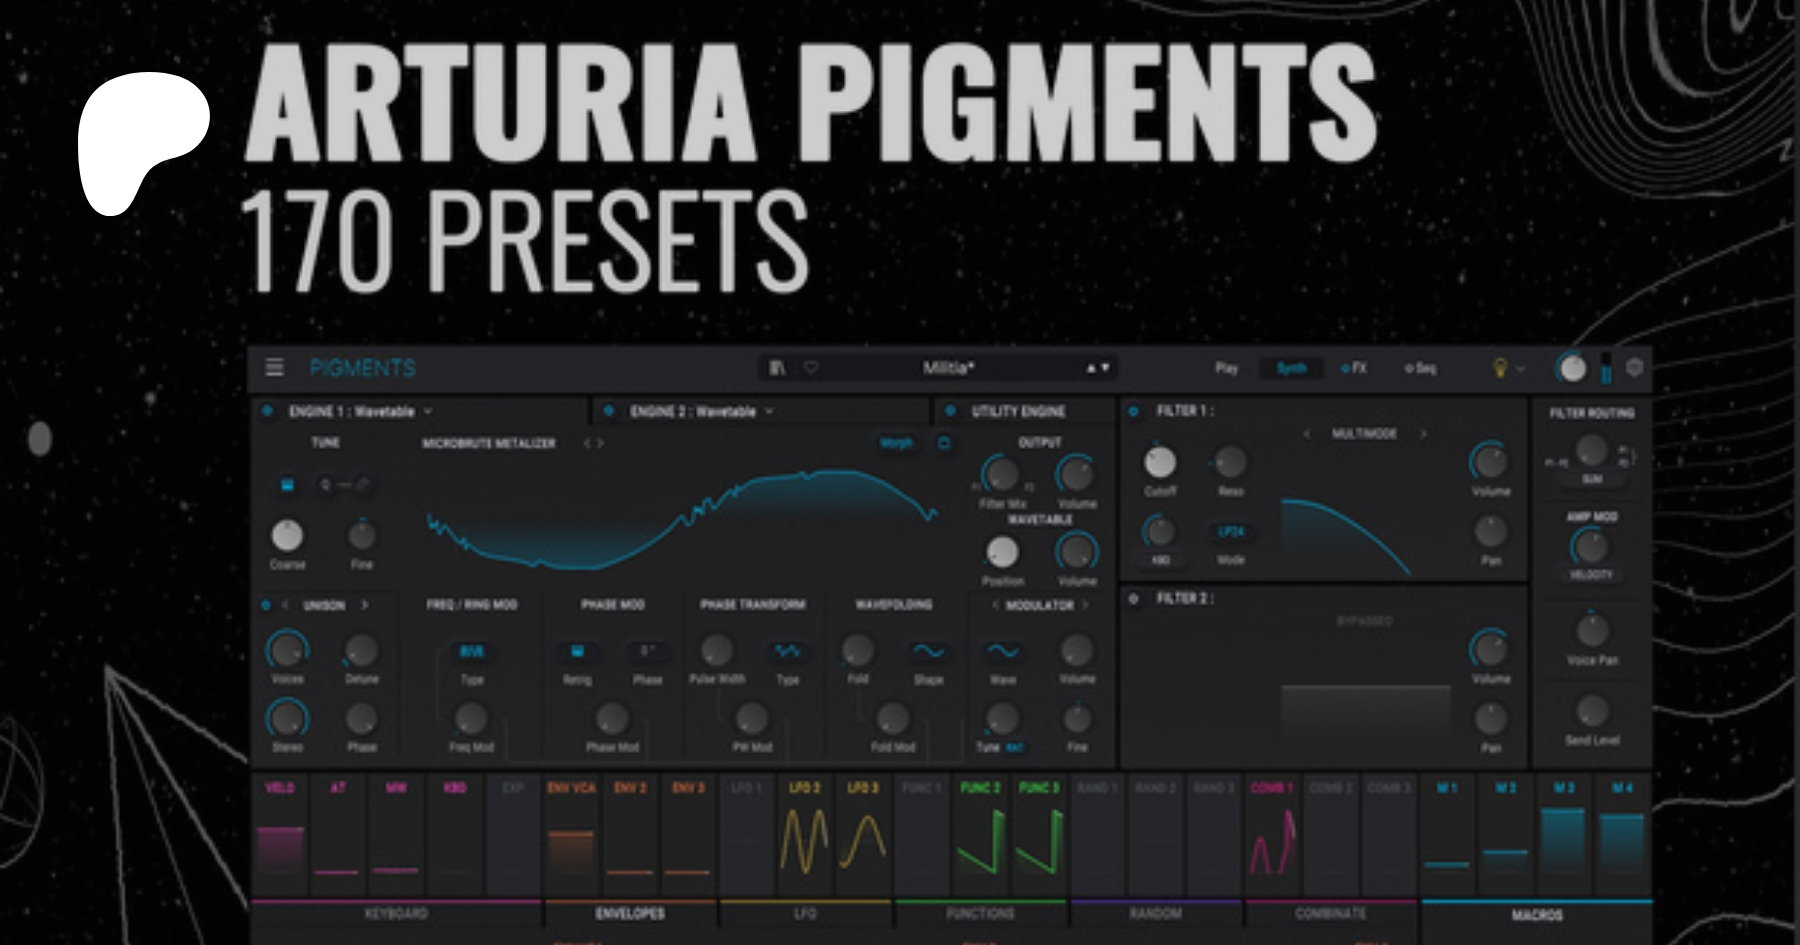This screenshot has height=945, width=1800.
Task: Expand the Engine 1 Wavetable type dropdown
Action: click(x=428, y=411)
